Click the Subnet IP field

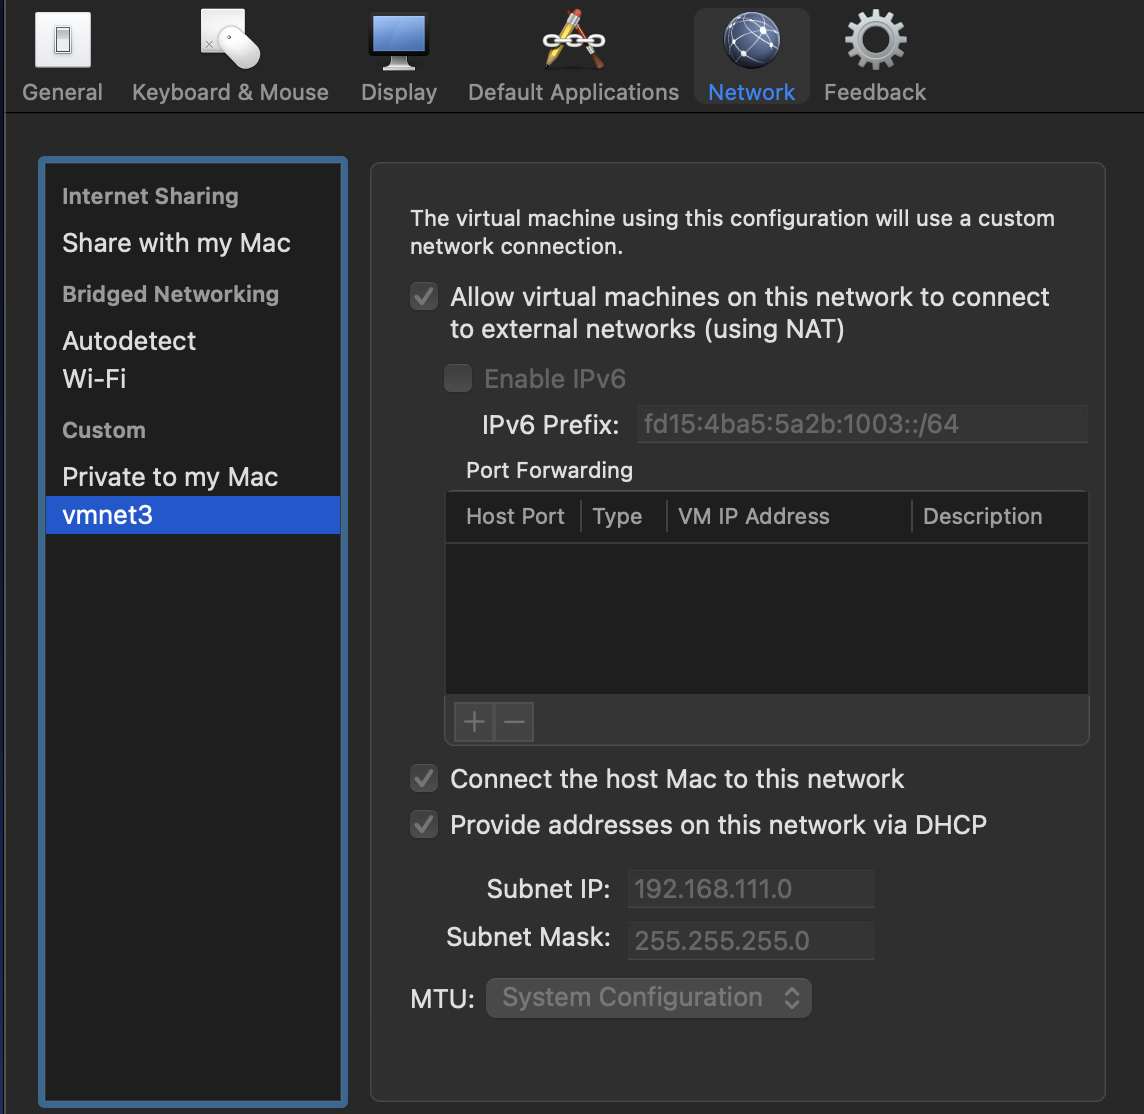point(750,888)
